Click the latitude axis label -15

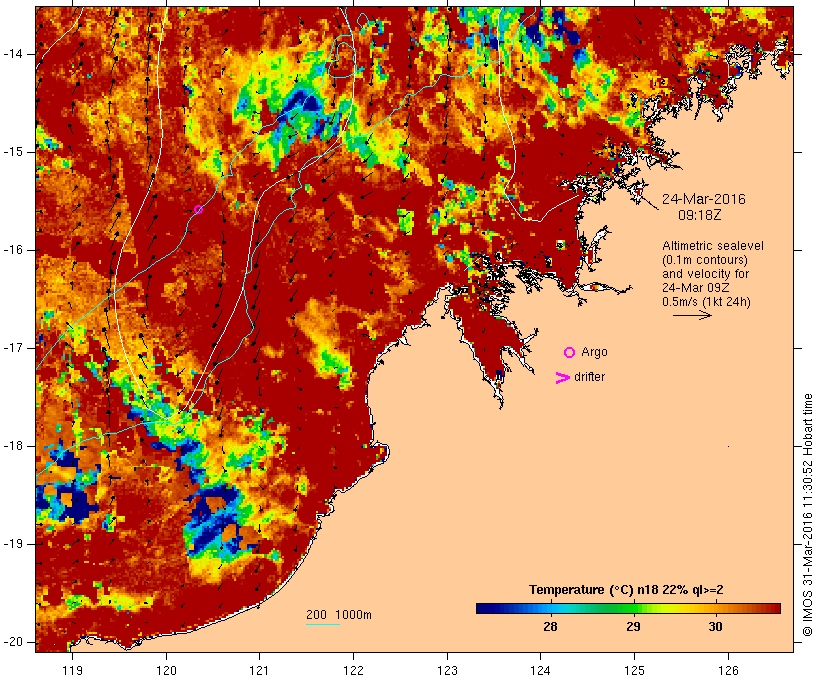(x=13, y=152)
